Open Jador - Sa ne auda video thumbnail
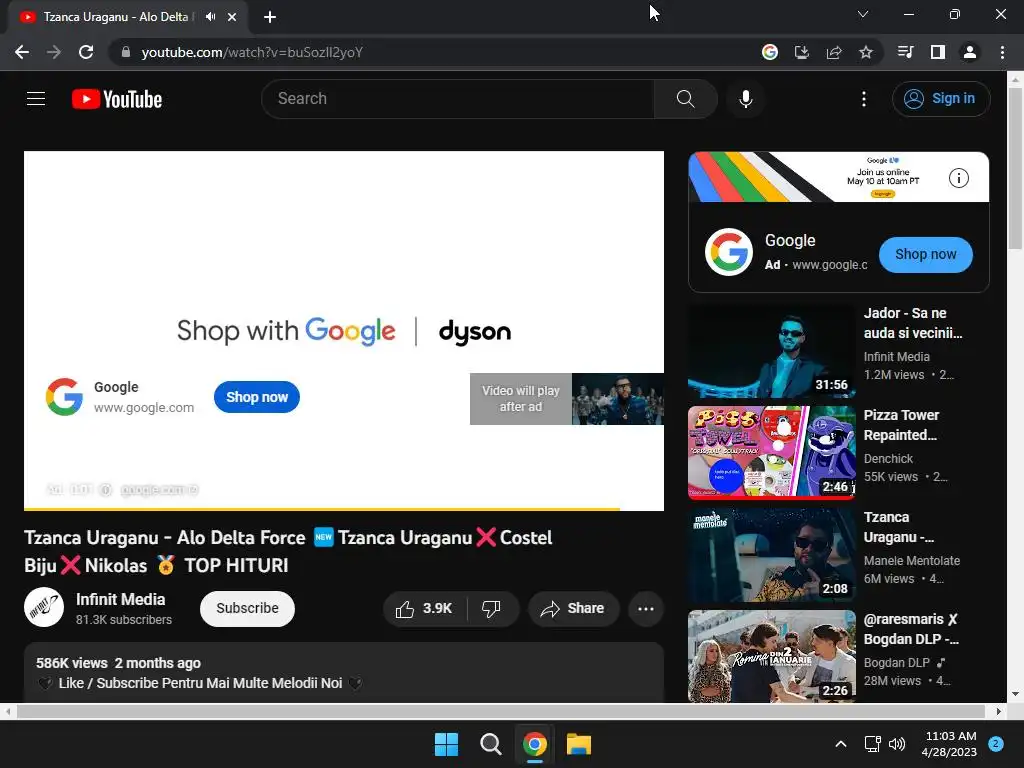The height and width of the screenshot is (768, 1024). point(771,351)
